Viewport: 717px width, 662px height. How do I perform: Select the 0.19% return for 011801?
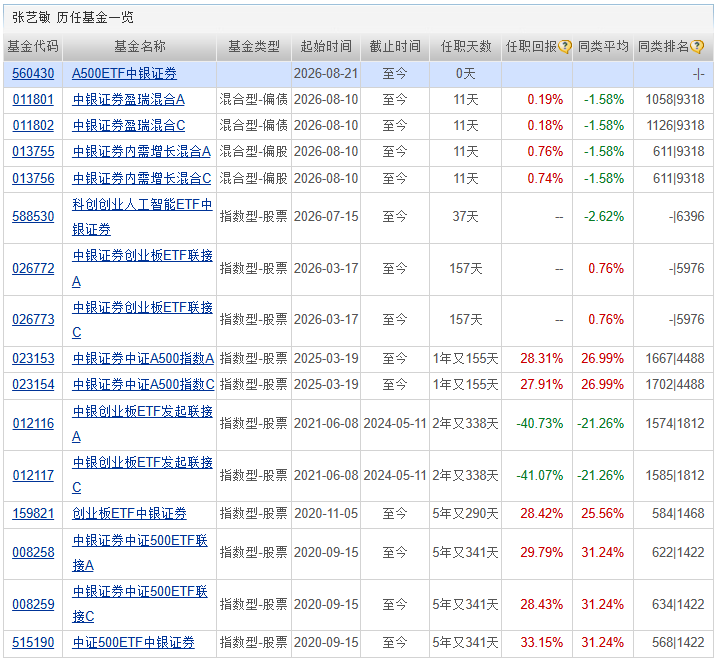pos(545,100)
